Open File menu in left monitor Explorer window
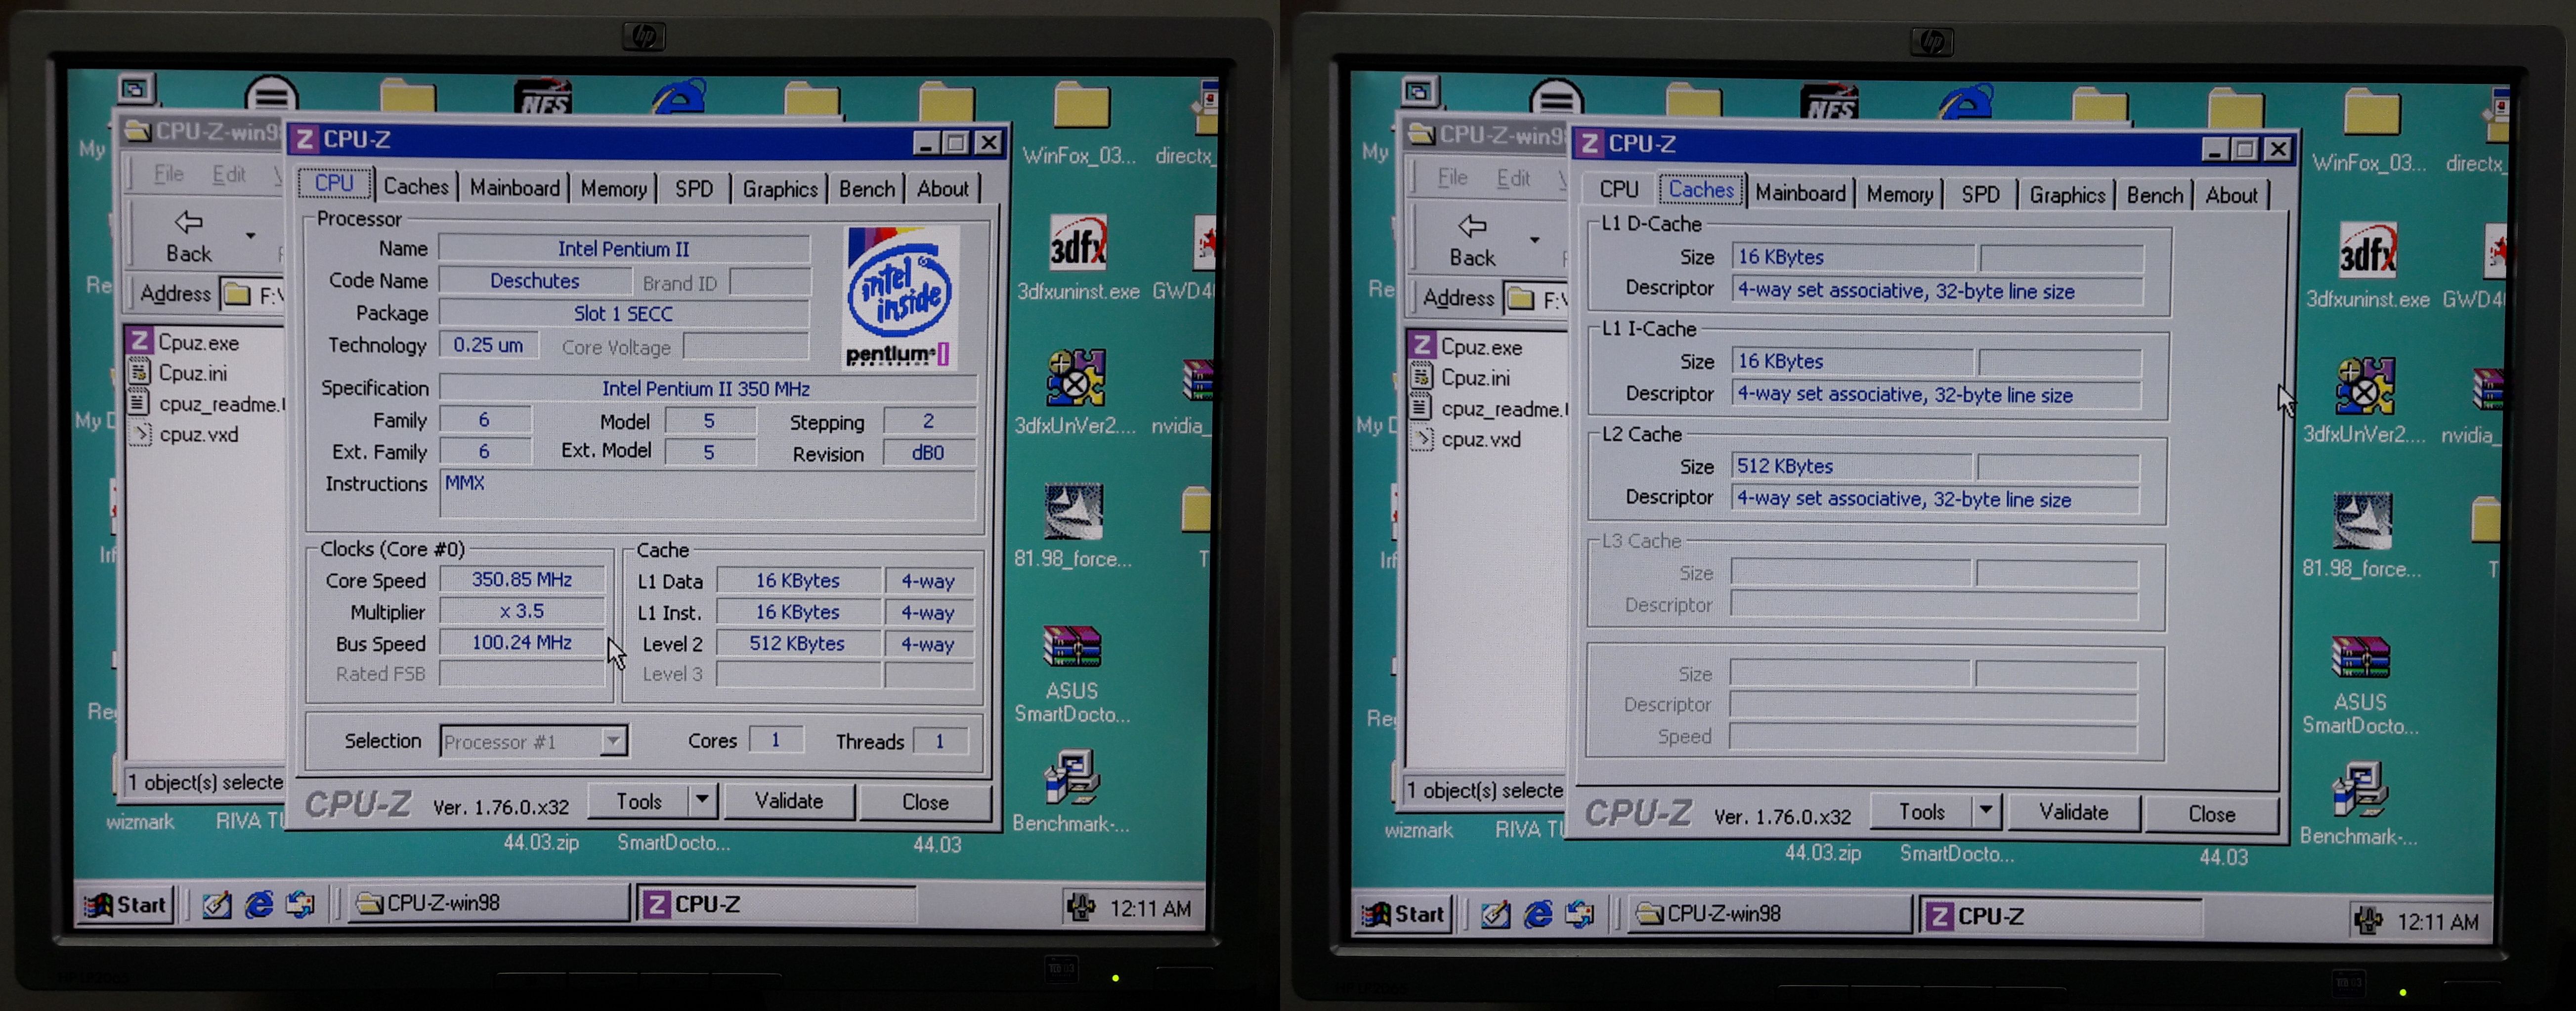The image size is (2576, 1011). 168,174
